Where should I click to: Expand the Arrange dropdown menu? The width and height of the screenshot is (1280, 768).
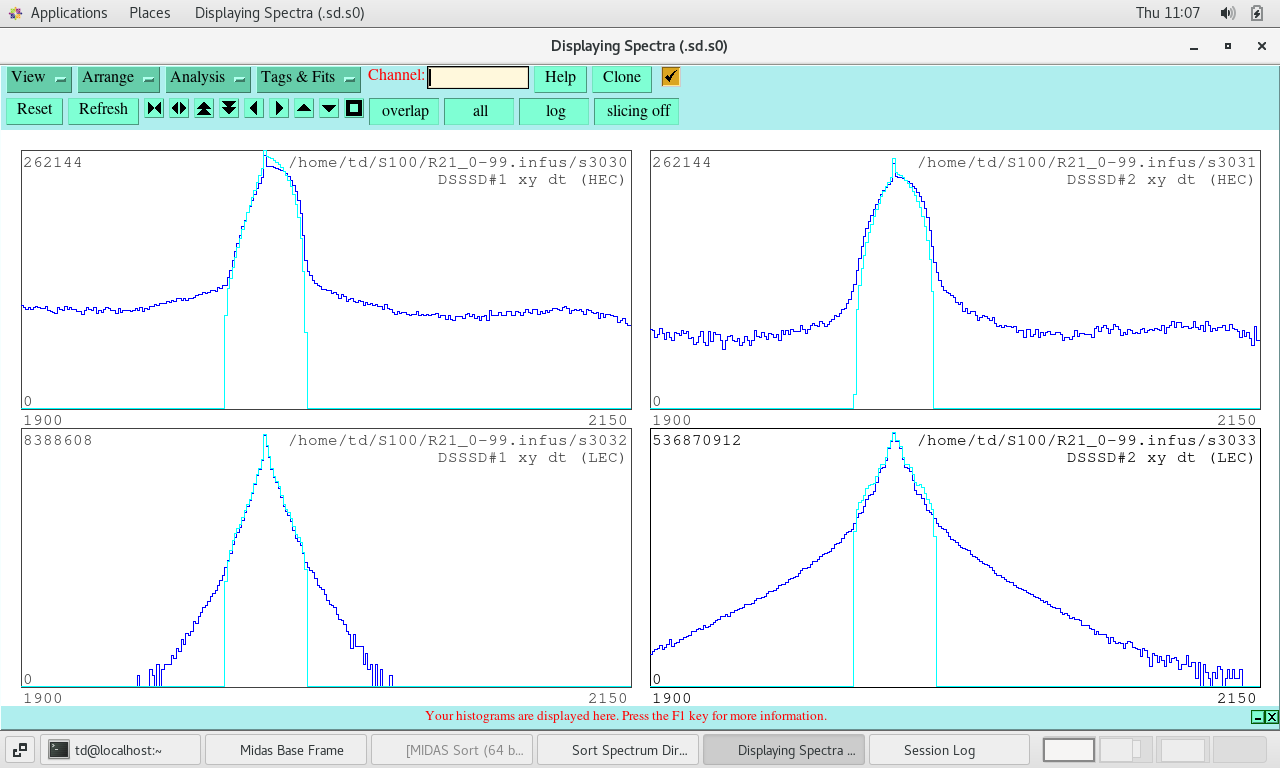[x=118, y=78]
